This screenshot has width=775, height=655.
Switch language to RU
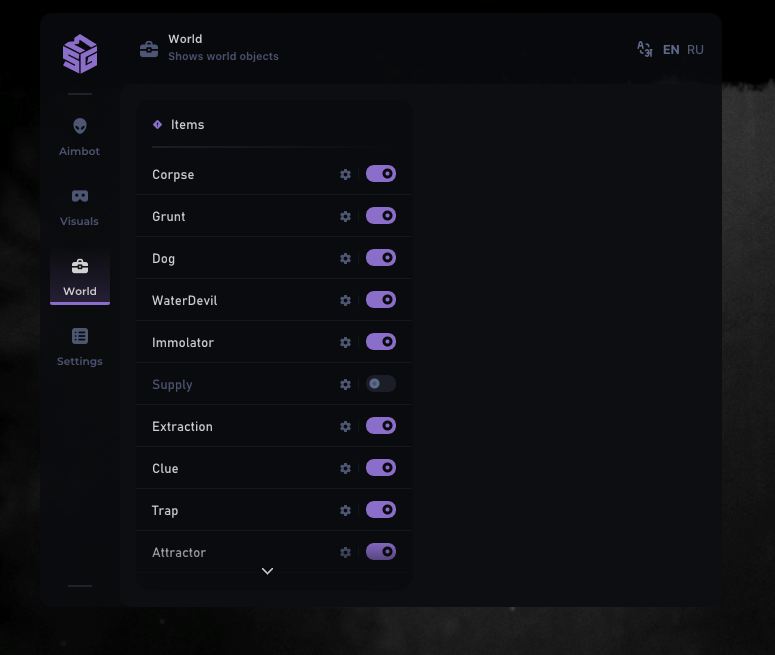point(695,49)
